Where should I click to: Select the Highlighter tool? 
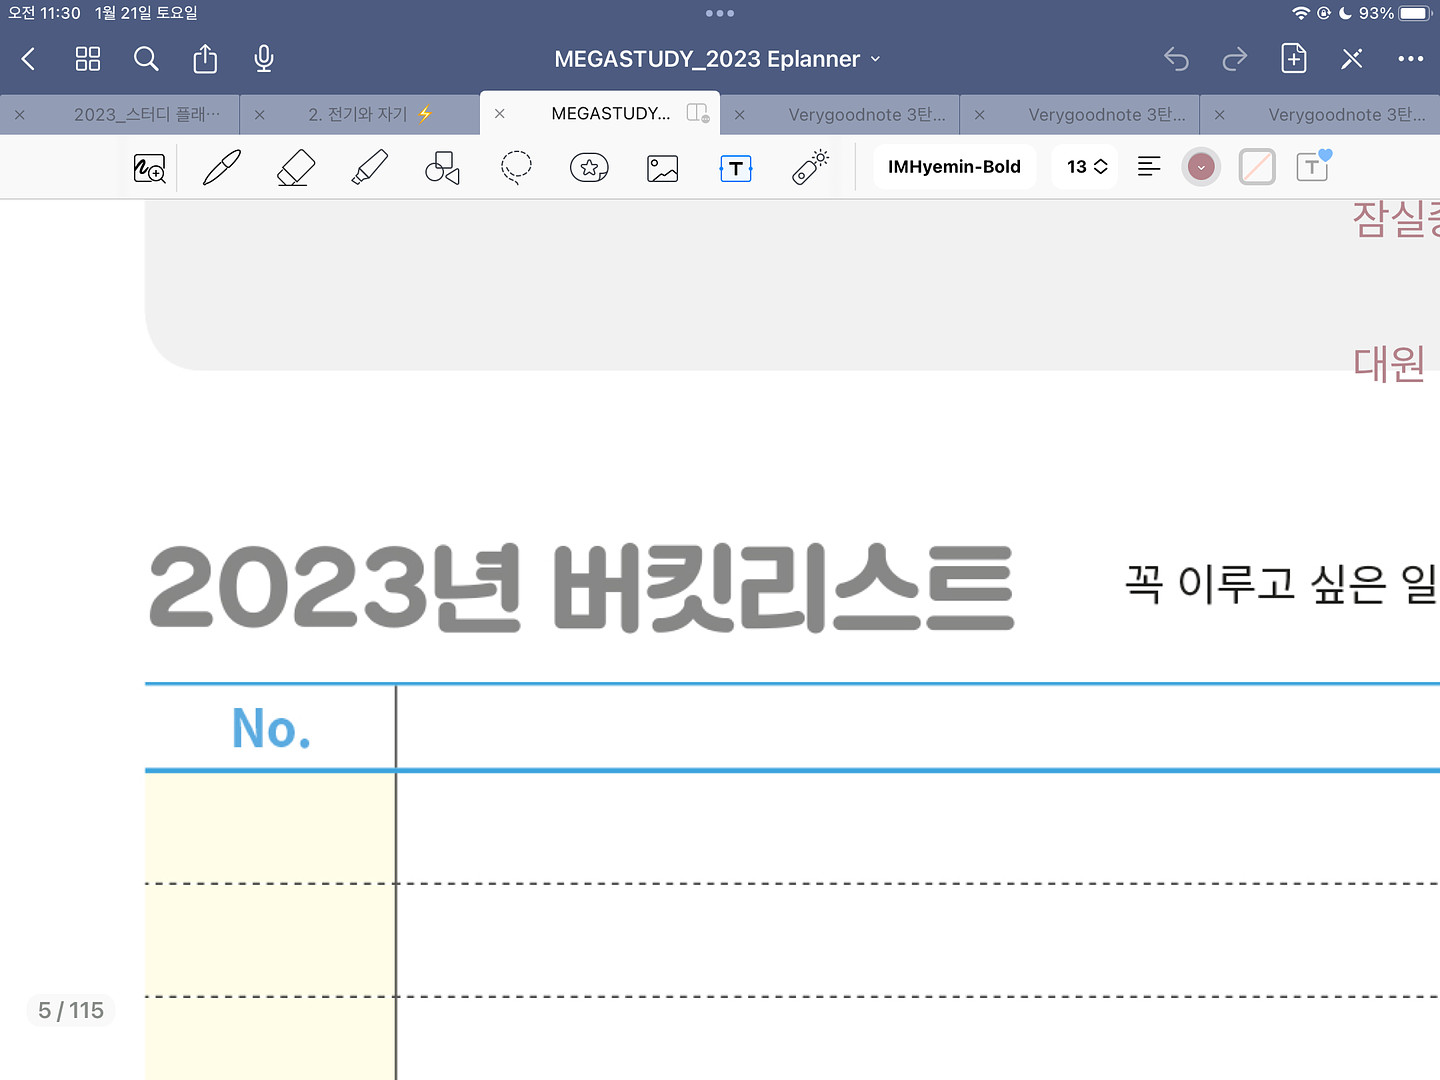[369, 167]
